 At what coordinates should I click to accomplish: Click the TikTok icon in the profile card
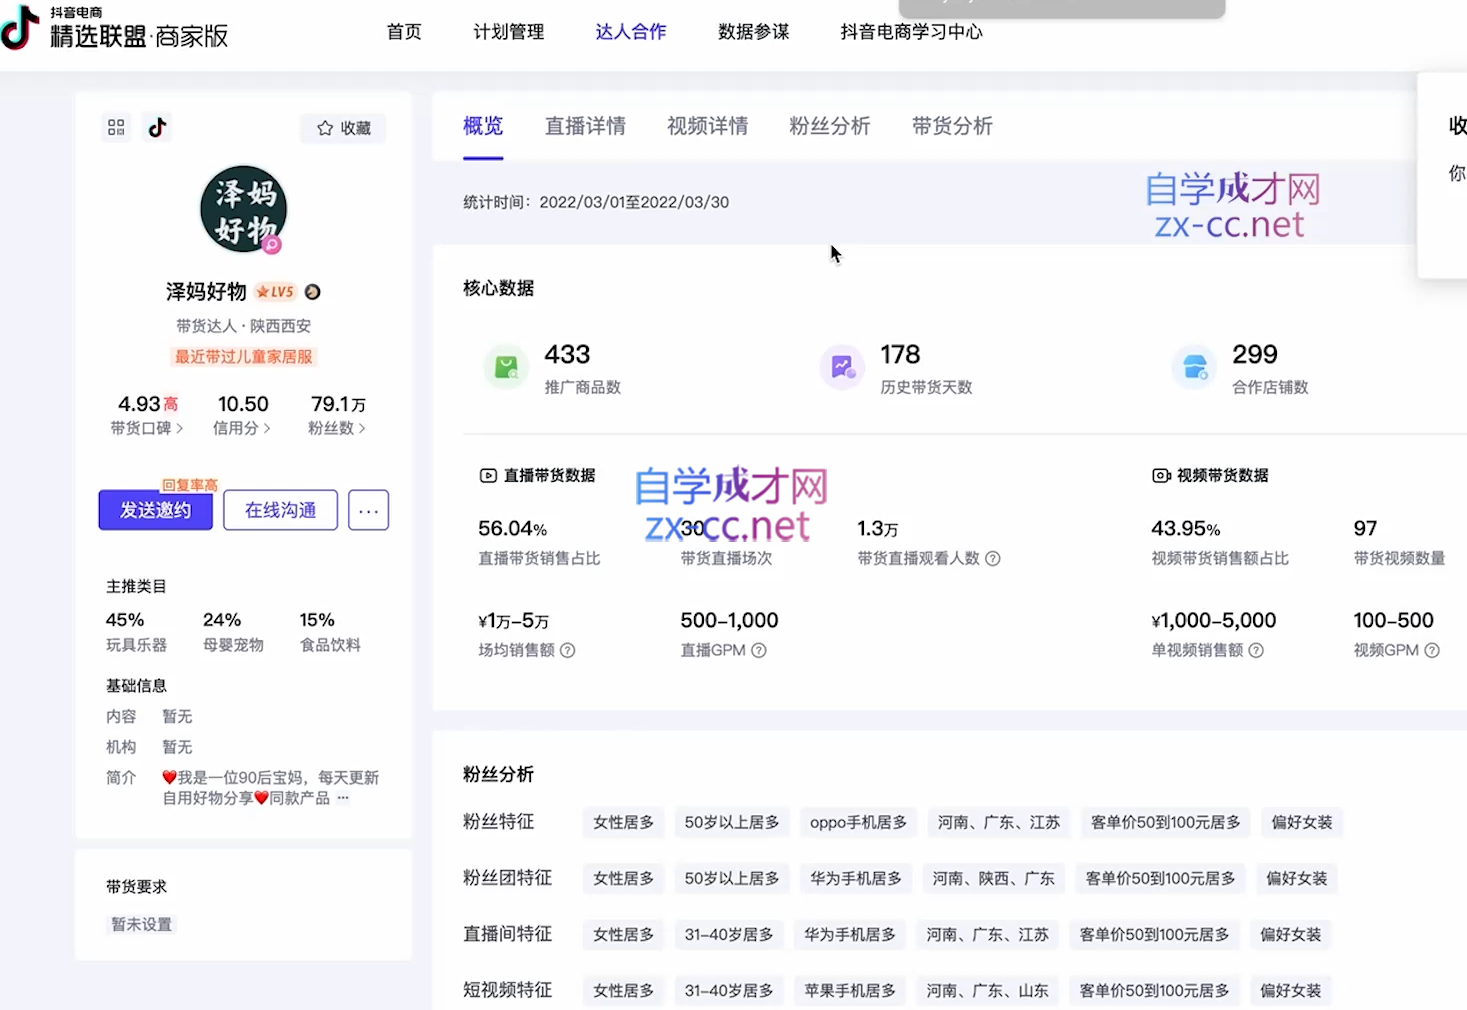click(157, 127)
